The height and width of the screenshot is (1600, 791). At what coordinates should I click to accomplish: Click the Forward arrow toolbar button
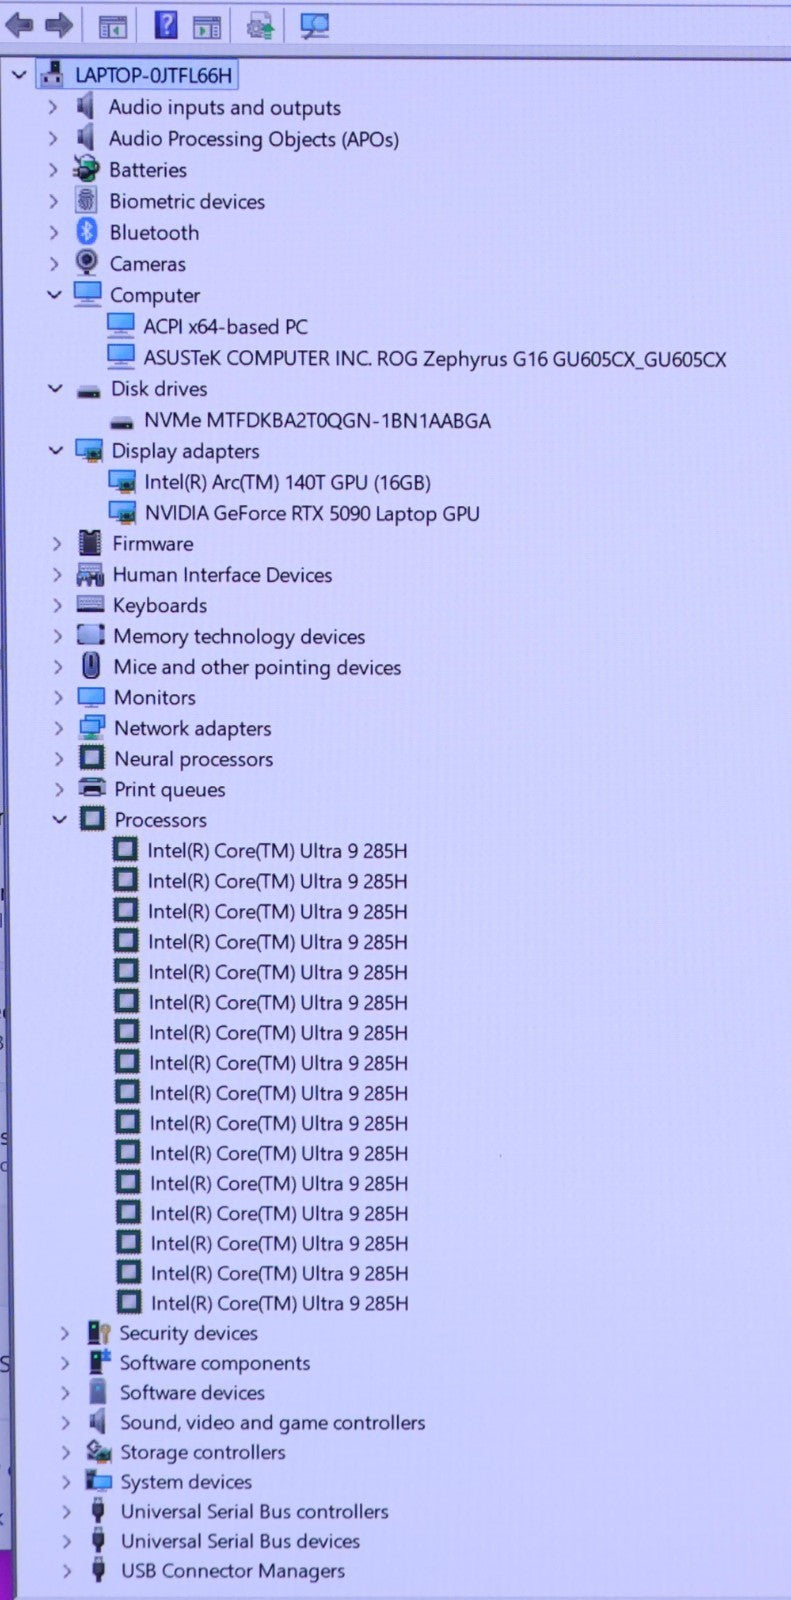point(59,25)
